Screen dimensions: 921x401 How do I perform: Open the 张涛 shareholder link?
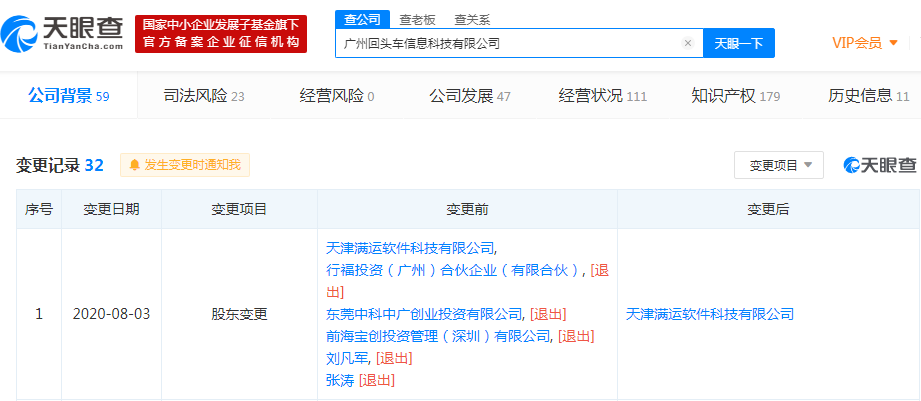pyautogui.click(x=340, y=380)
